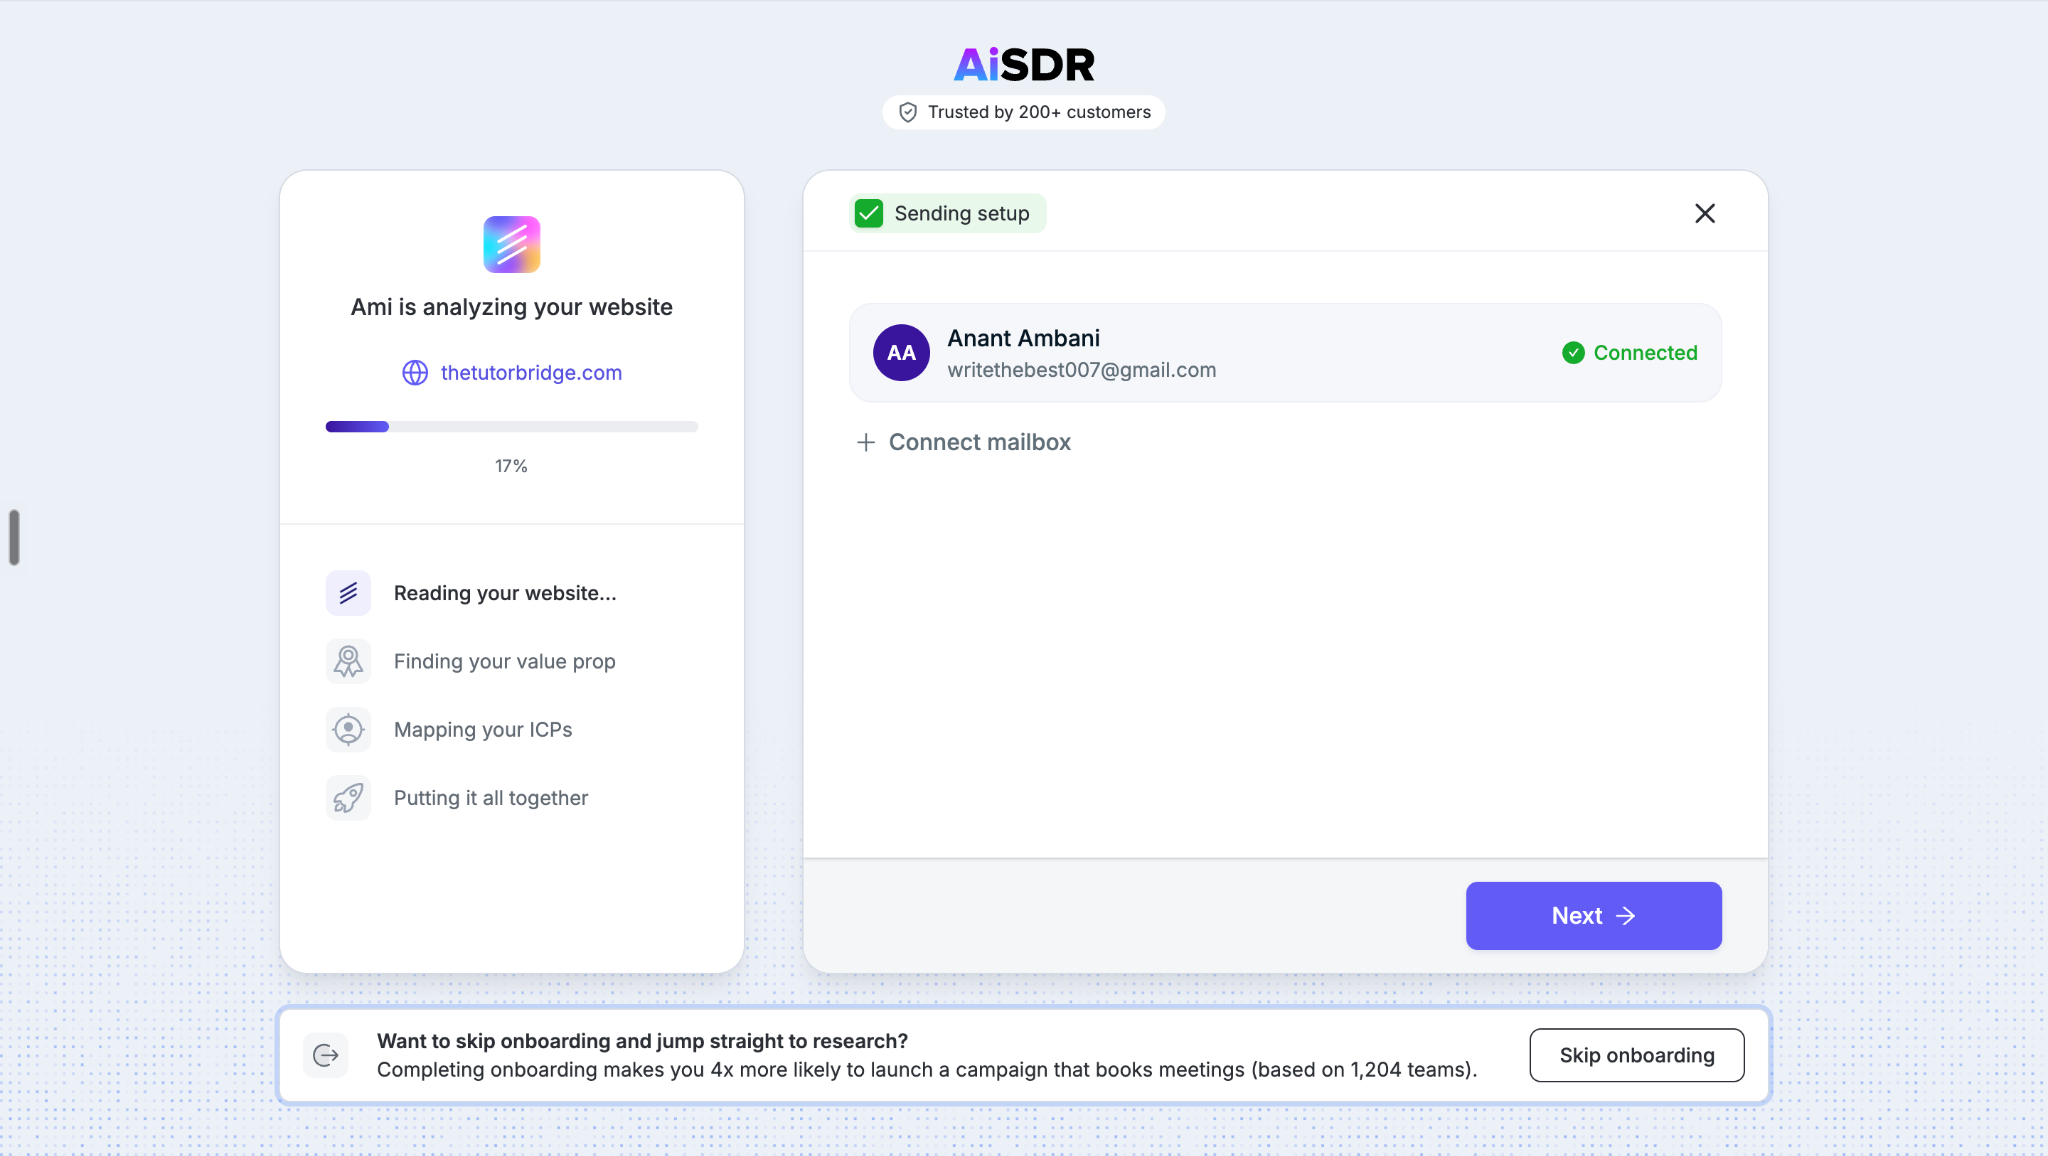Close the Sending setup panel
This screenshot has height=1156, width=2048.
(1705, 213)
